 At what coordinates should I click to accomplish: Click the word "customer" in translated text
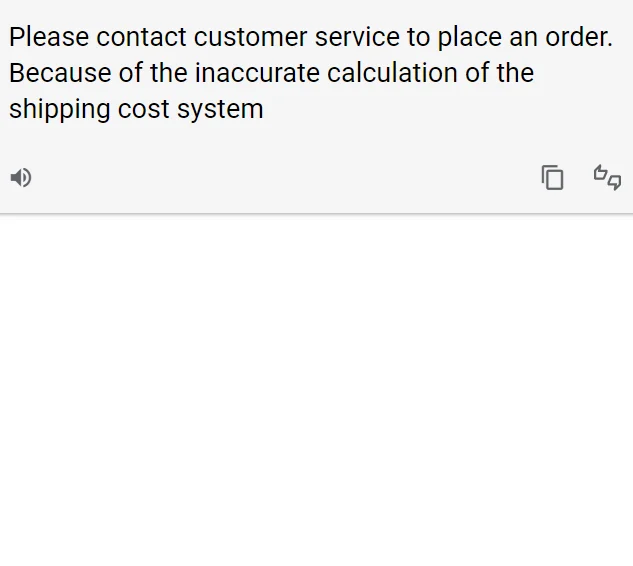(x=250, y=38)
